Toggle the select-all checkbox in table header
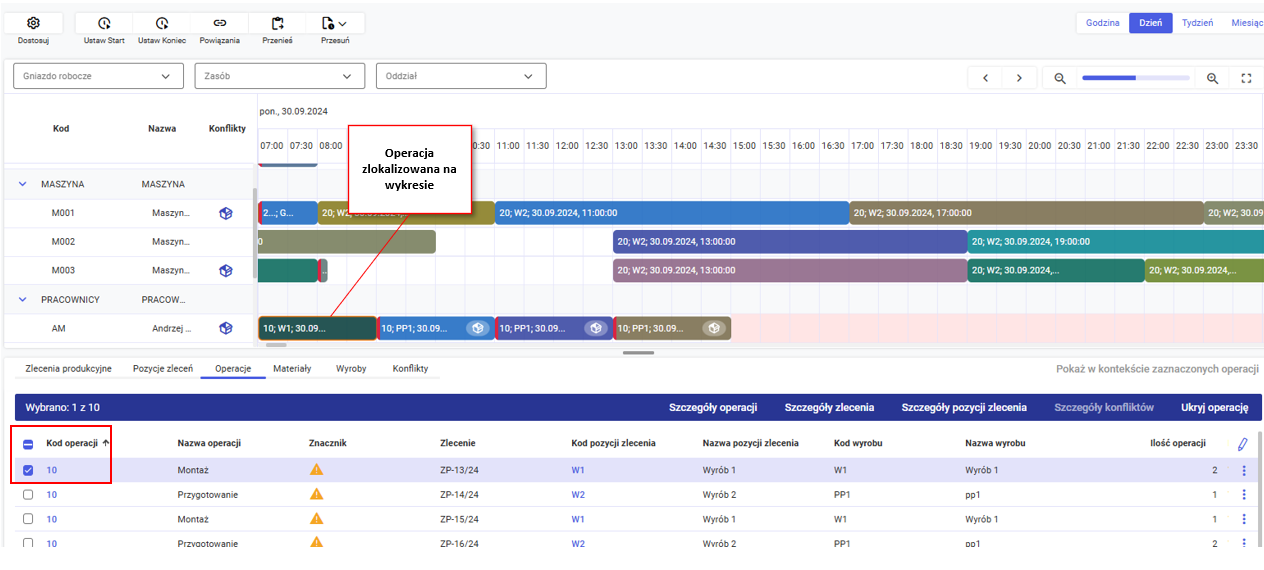 (x=28, y=444)
